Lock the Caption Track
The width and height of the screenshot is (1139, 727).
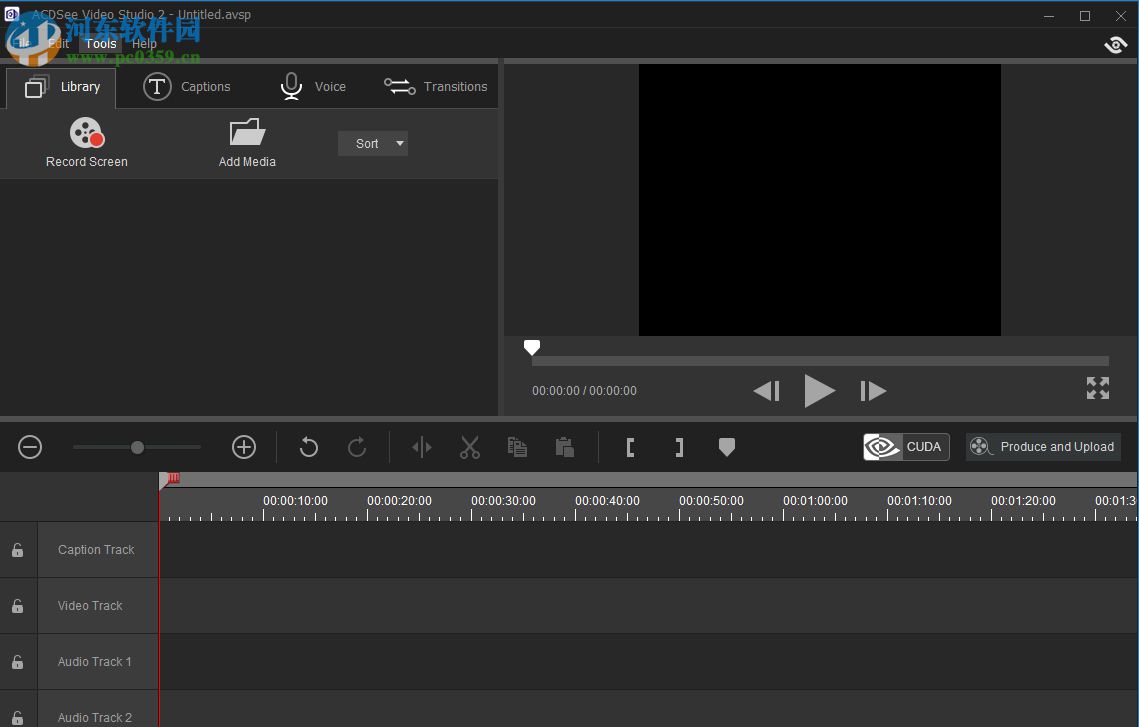tap(17, 549)
